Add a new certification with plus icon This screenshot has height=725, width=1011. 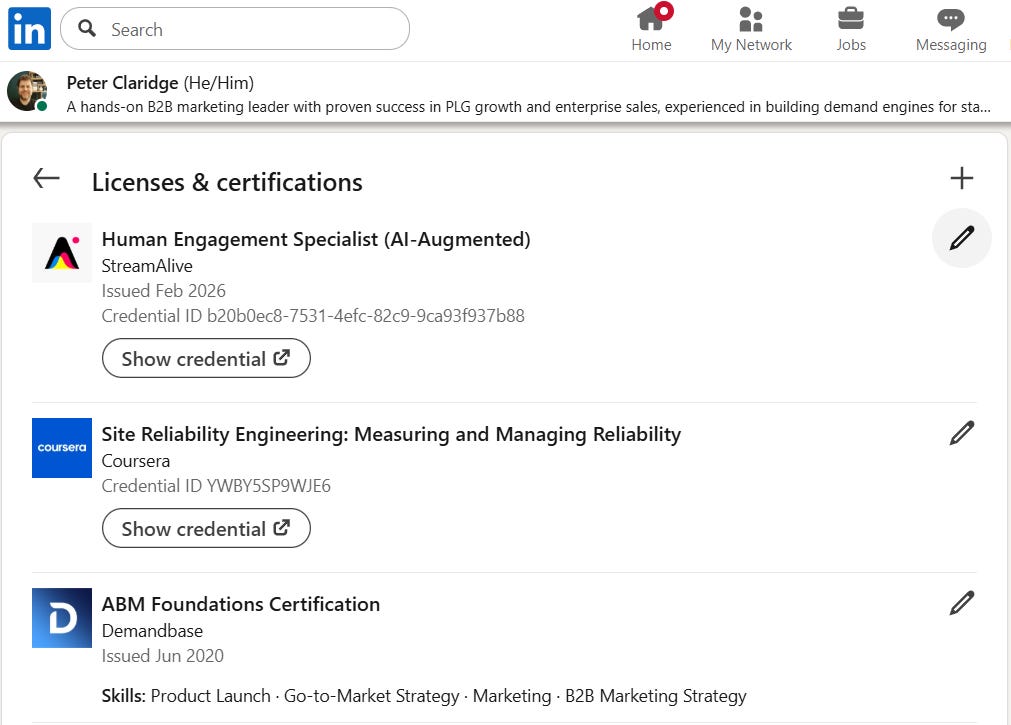point(961,179)
